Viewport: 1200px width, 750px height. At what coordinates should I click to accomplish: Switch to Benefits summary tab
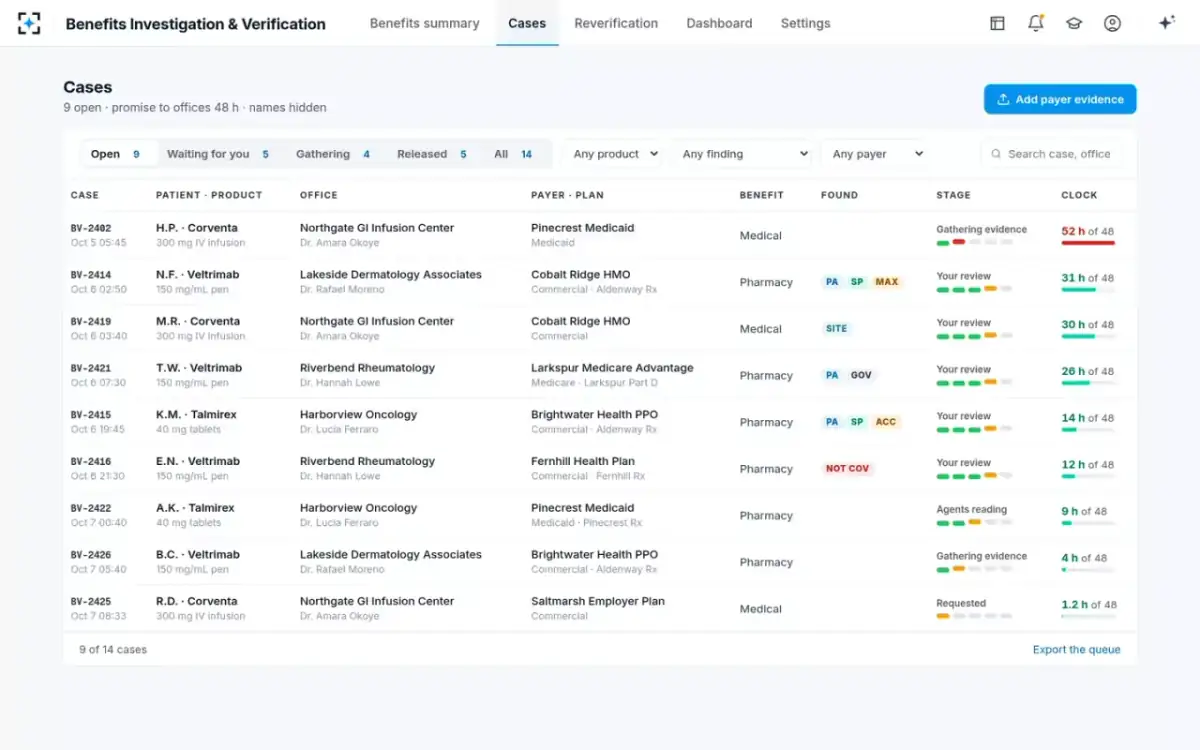tap(424, 23)
